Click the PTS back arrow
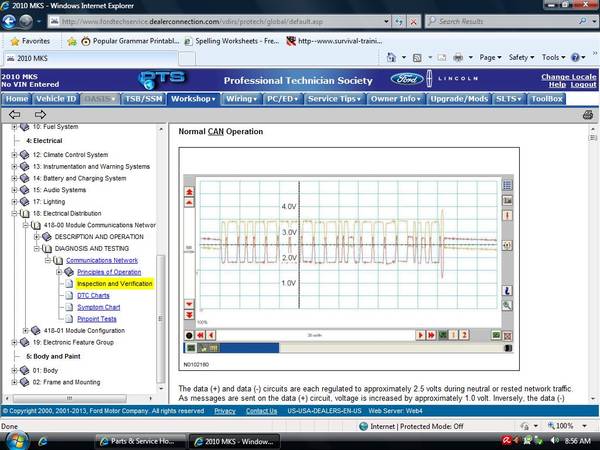The height and width of the screenshot is (450, 600). 15,114
